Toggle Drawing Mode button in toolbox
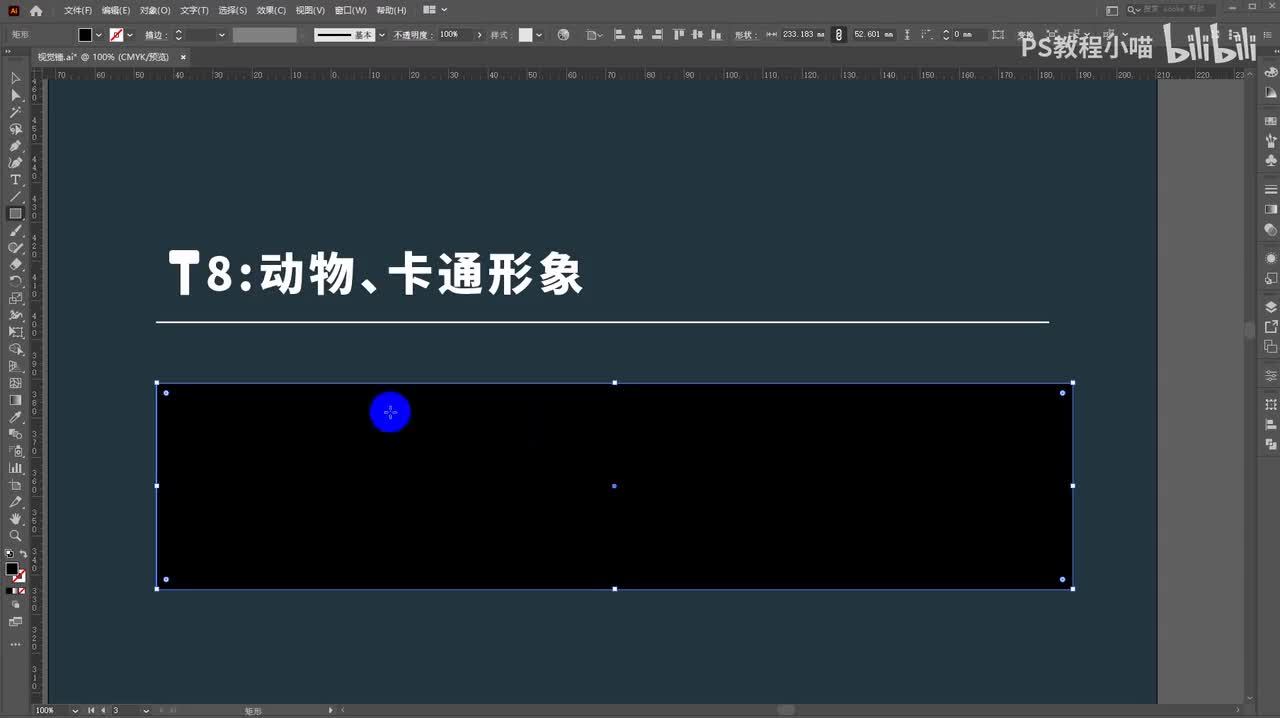The height and width of the screenshot is (718, 1280). click(15, 605)
